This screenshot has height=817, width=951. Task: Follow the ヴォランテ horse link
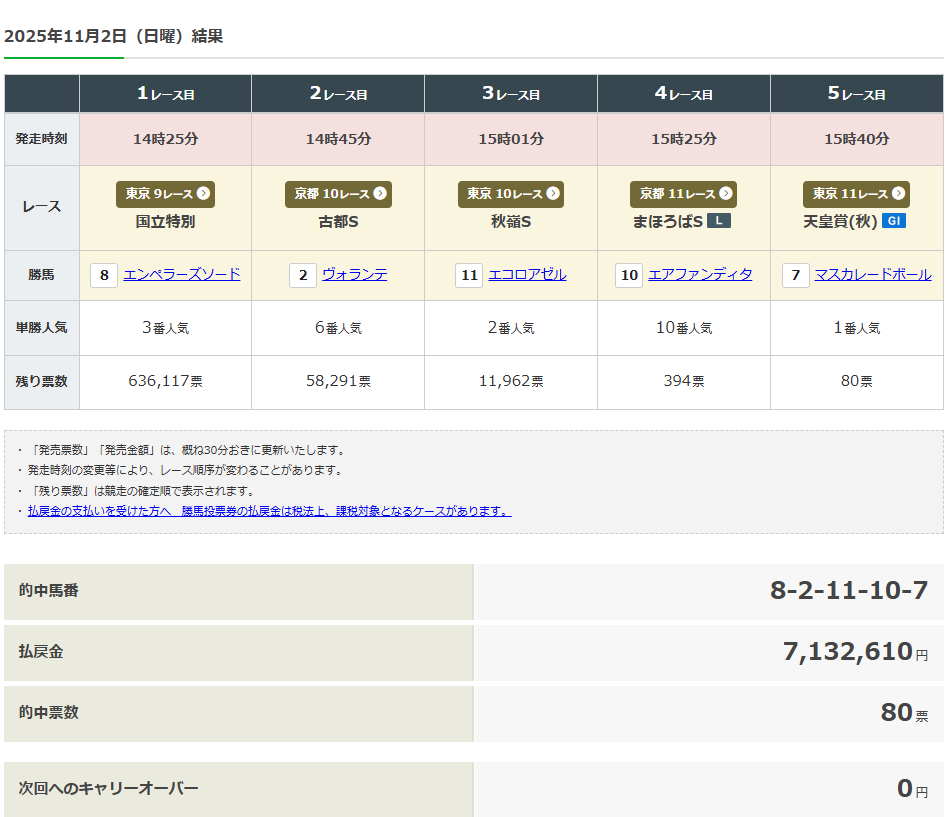coord(354,274)
